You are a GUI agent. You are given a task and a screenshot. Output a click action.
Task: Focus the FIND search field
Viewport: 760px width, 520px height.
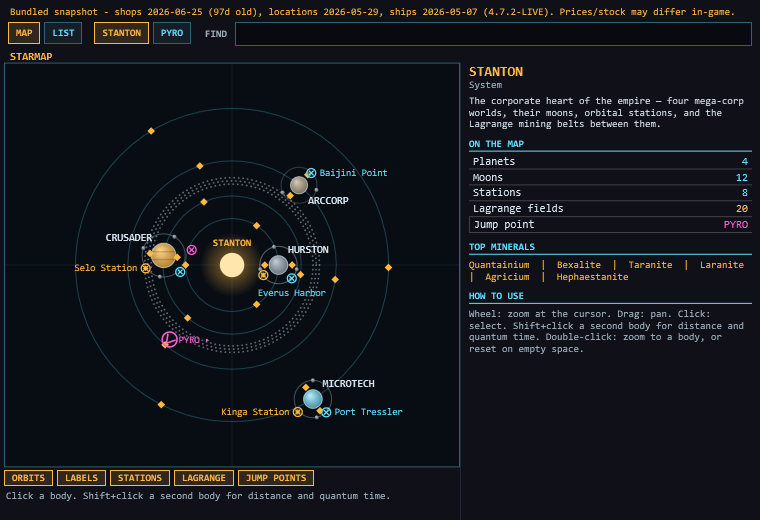[493, 34]
